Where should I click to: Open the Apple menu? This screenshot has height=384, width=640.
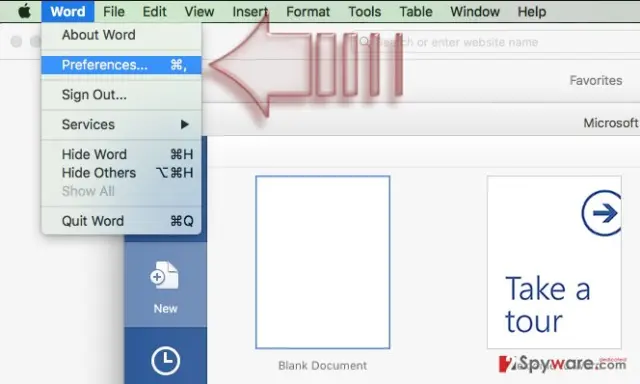click(24, 11)
